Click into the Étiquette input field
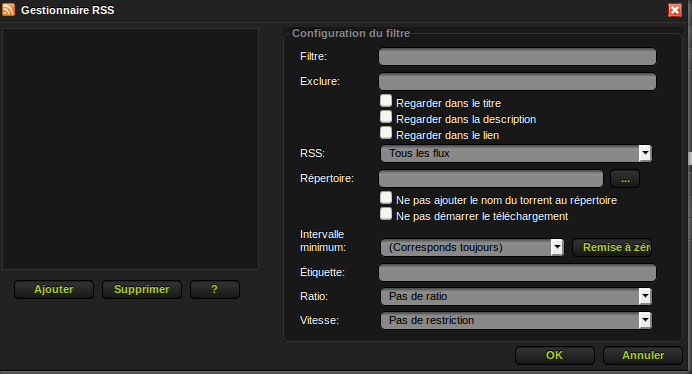Screen dimensions: 692x374 517,272
